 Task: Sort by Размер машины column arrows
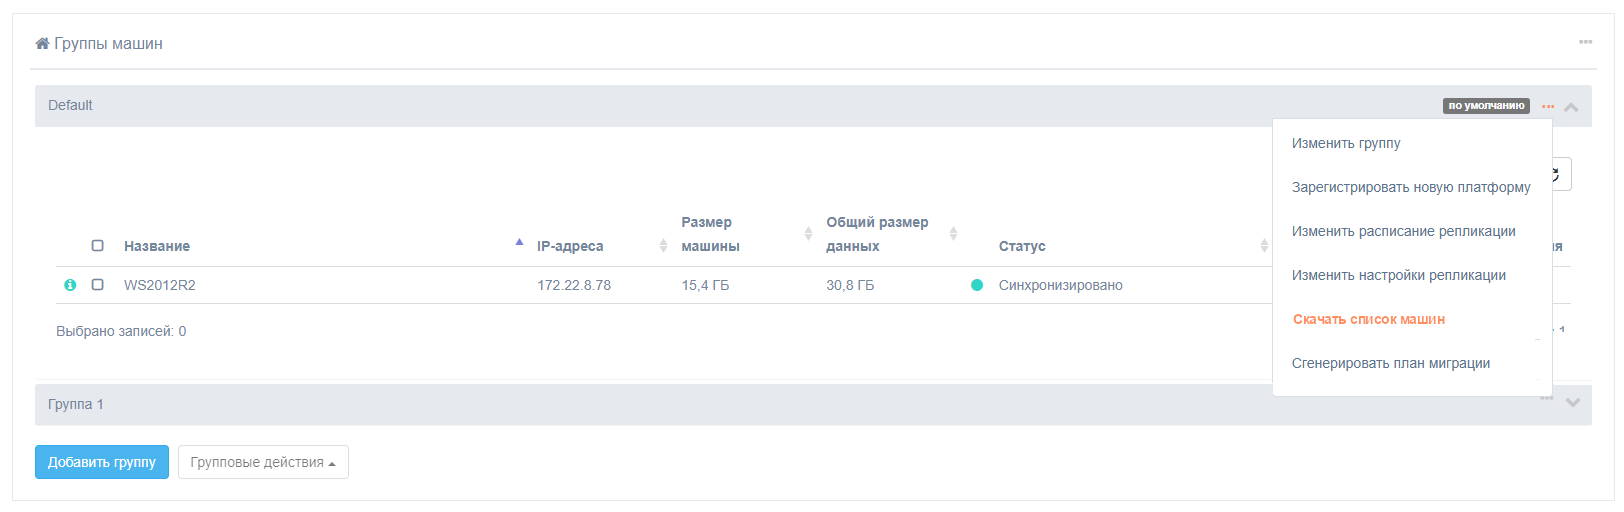[808, 234]
